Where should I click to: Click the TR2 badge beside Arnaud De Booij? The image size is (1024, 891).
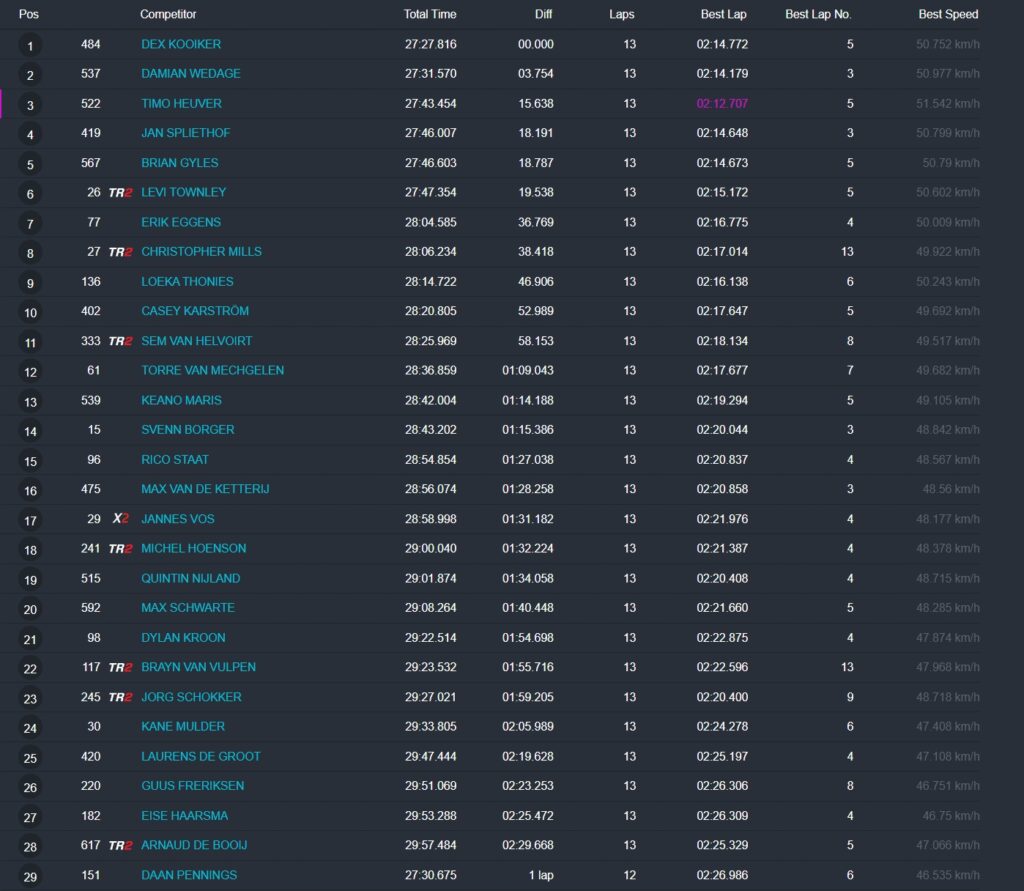(x=120, y=845)
